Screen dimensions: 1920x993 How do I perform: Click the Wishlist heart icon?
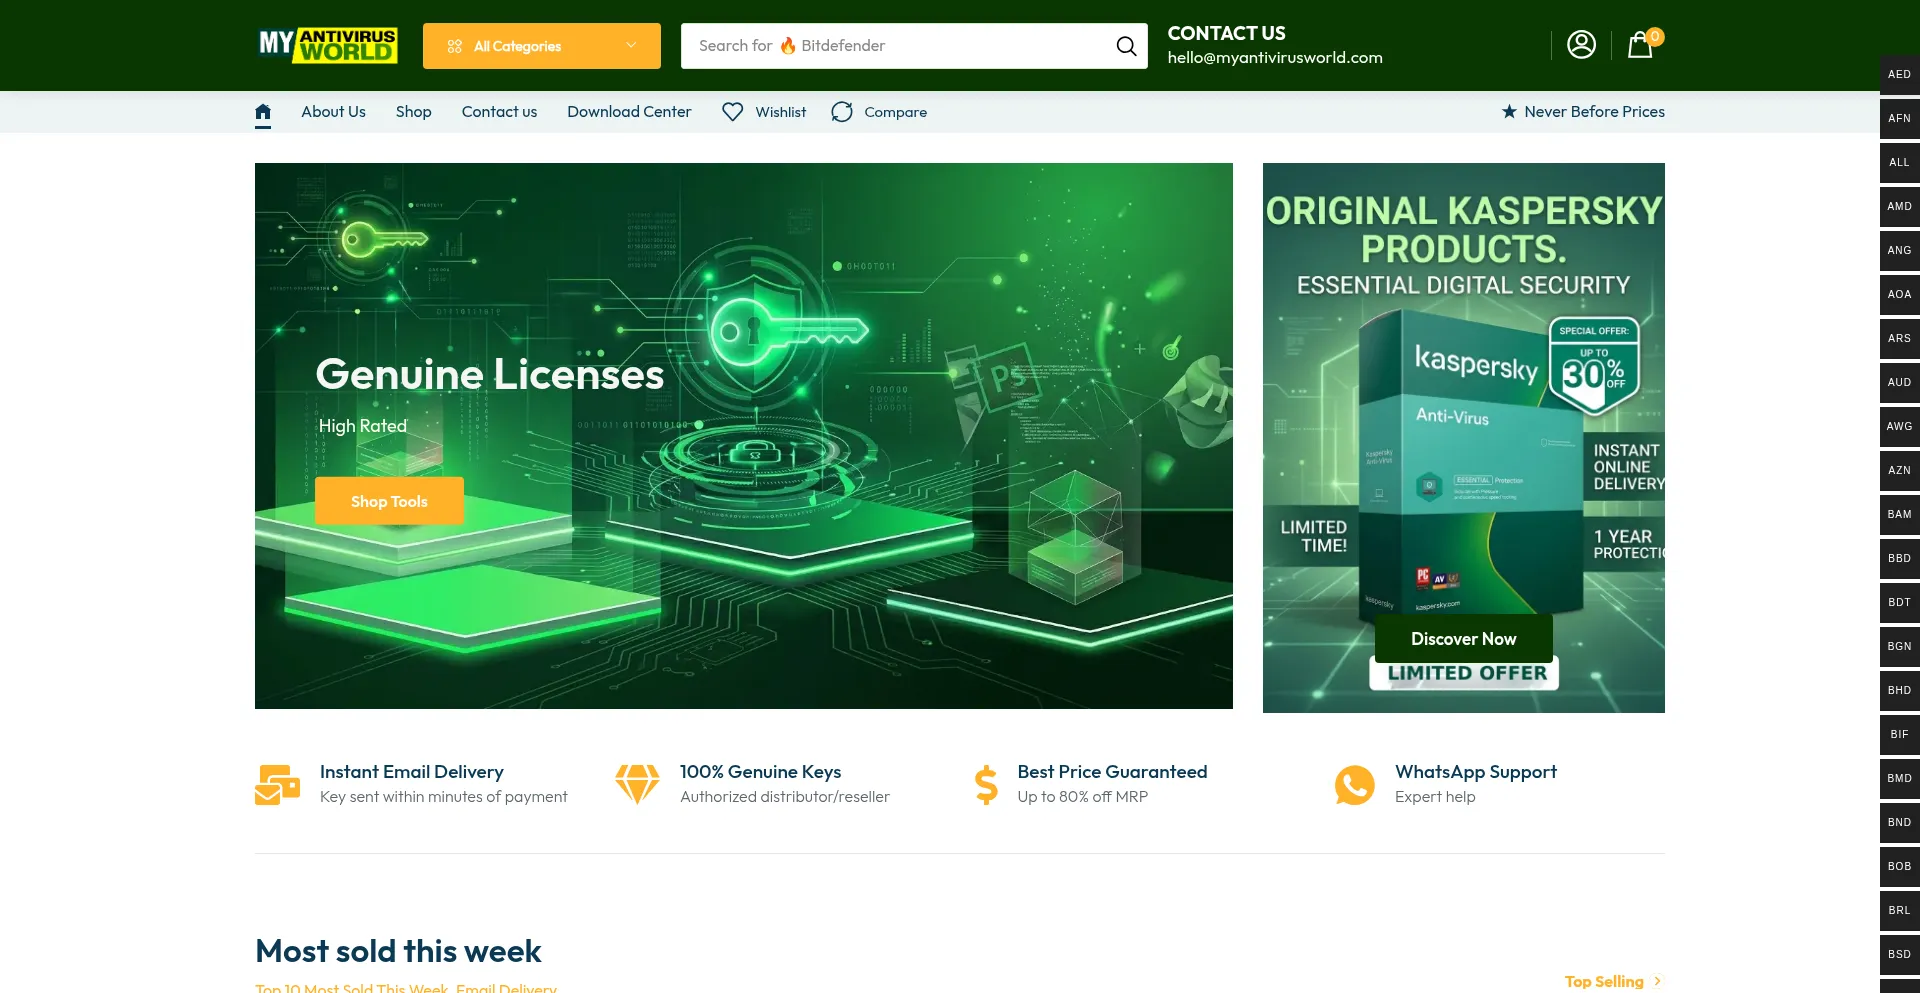point(733,112)
